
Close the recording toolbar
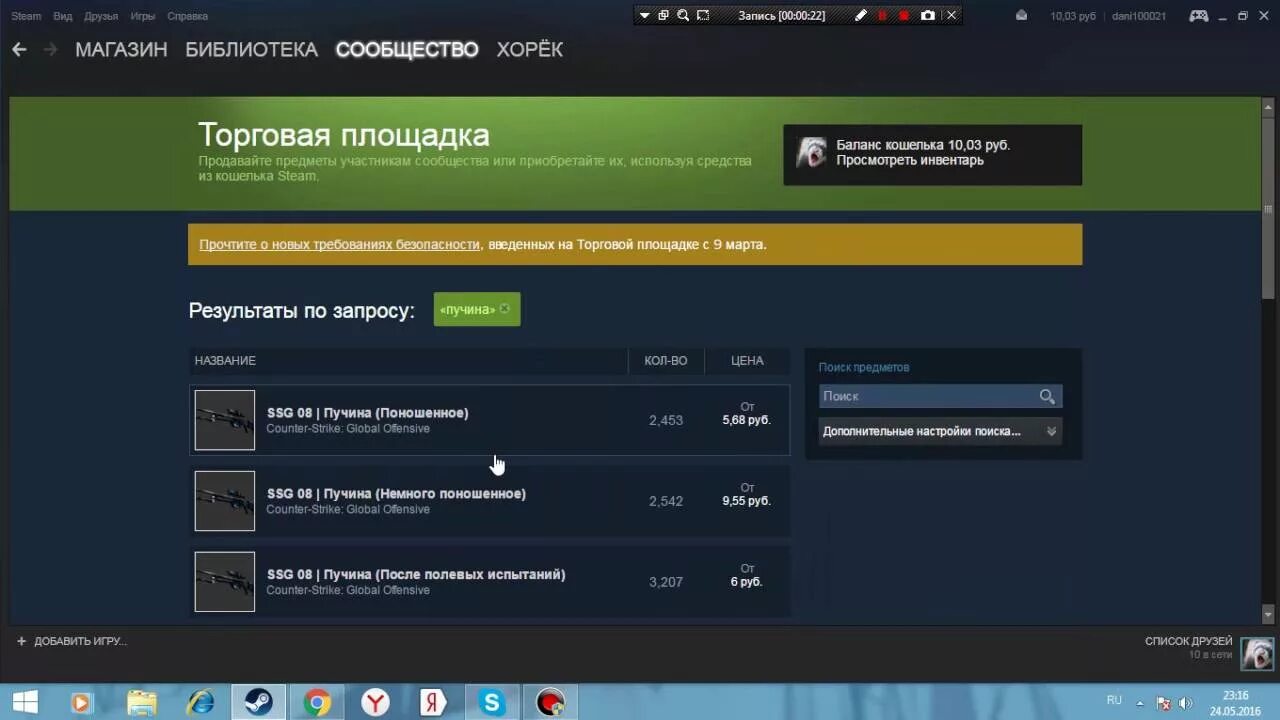[951, 15]
